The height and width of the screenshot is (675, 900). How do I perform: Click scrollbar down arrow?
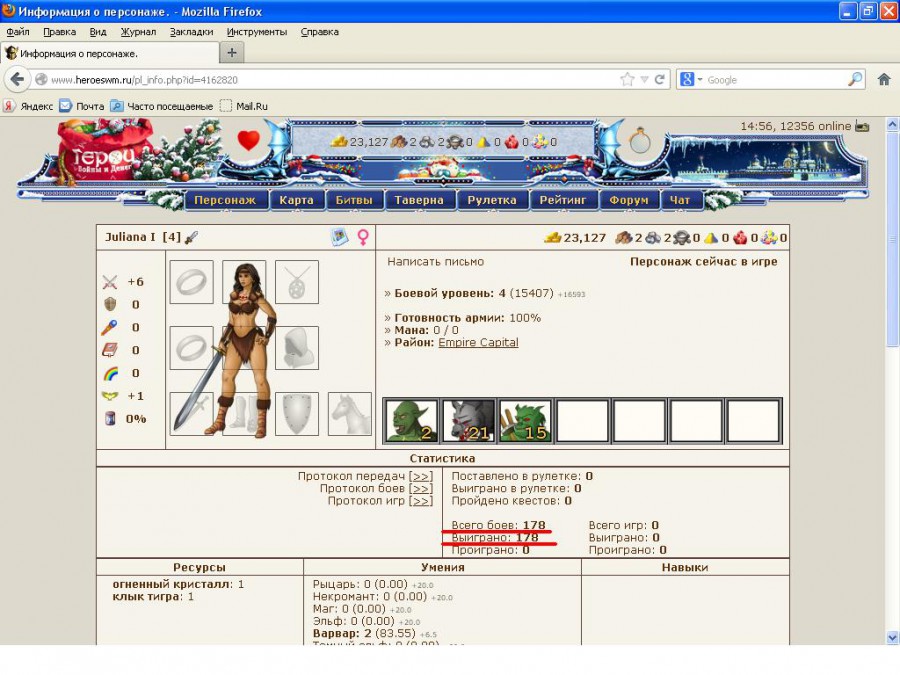(x=893, y=637)
